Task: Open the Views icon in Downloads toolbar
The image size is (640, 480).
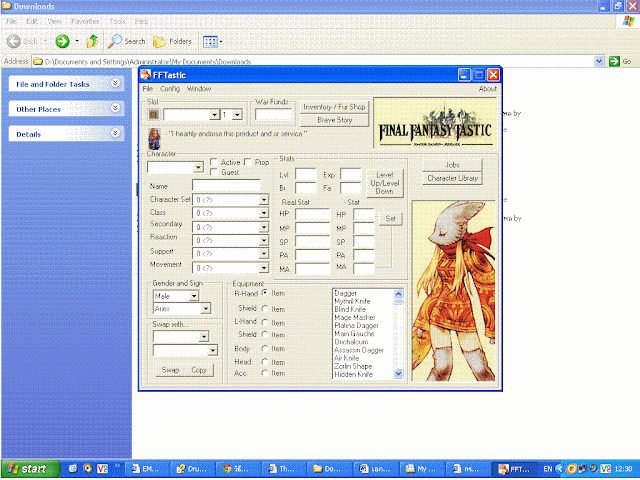Action: [x=211, y=41]
